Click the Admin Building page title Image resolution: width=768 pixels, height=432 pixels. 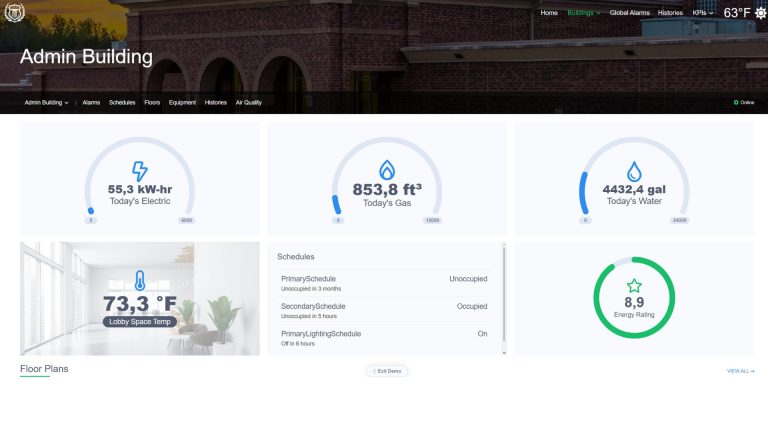86,57
